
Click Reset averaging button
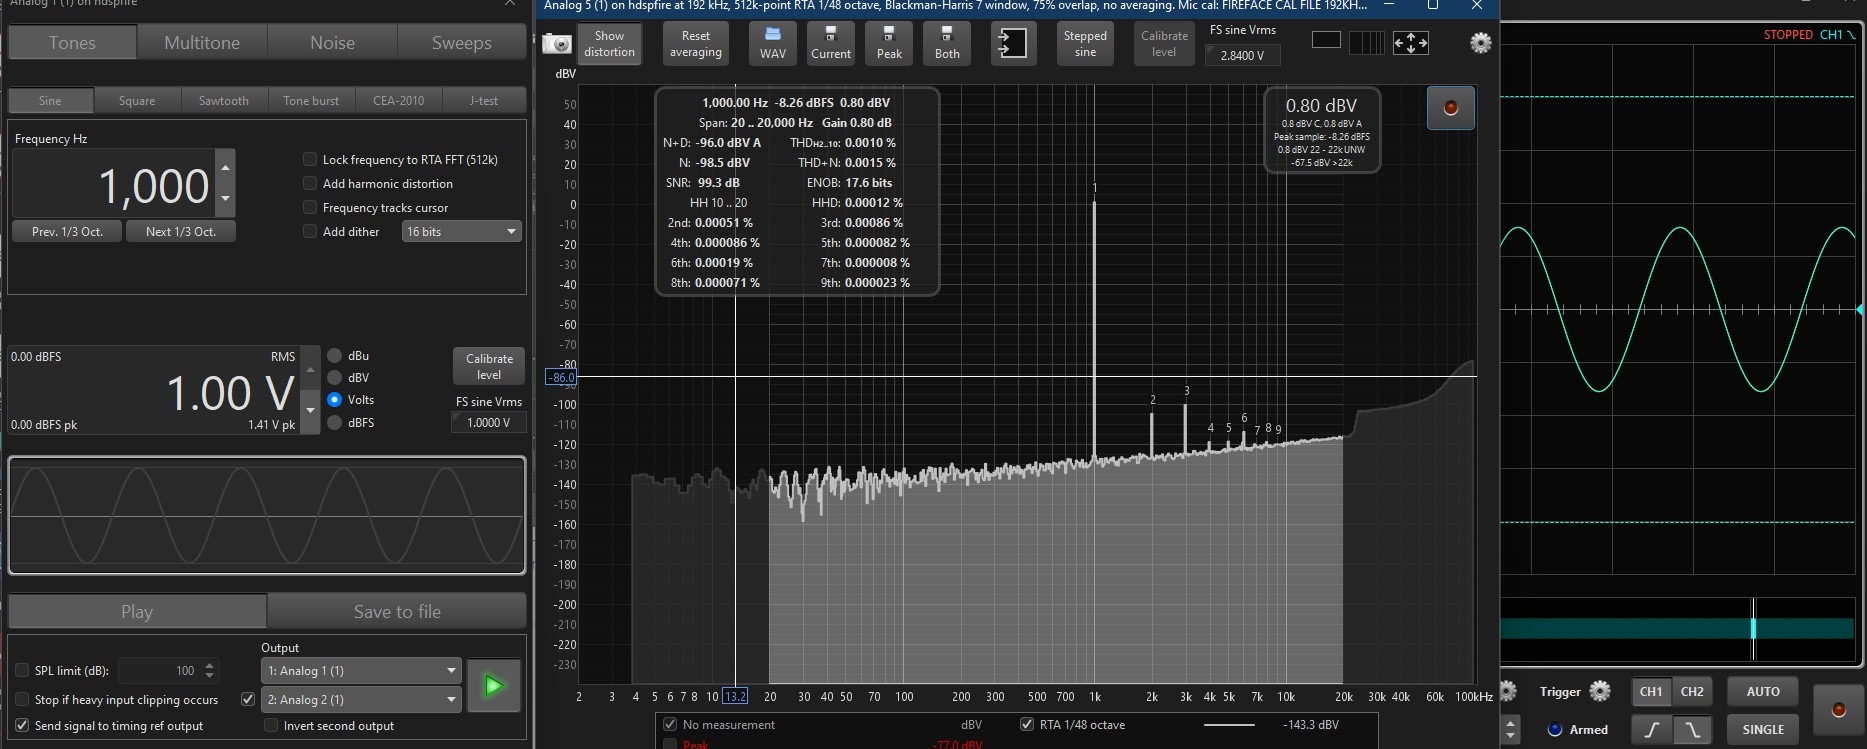(696, 44)
